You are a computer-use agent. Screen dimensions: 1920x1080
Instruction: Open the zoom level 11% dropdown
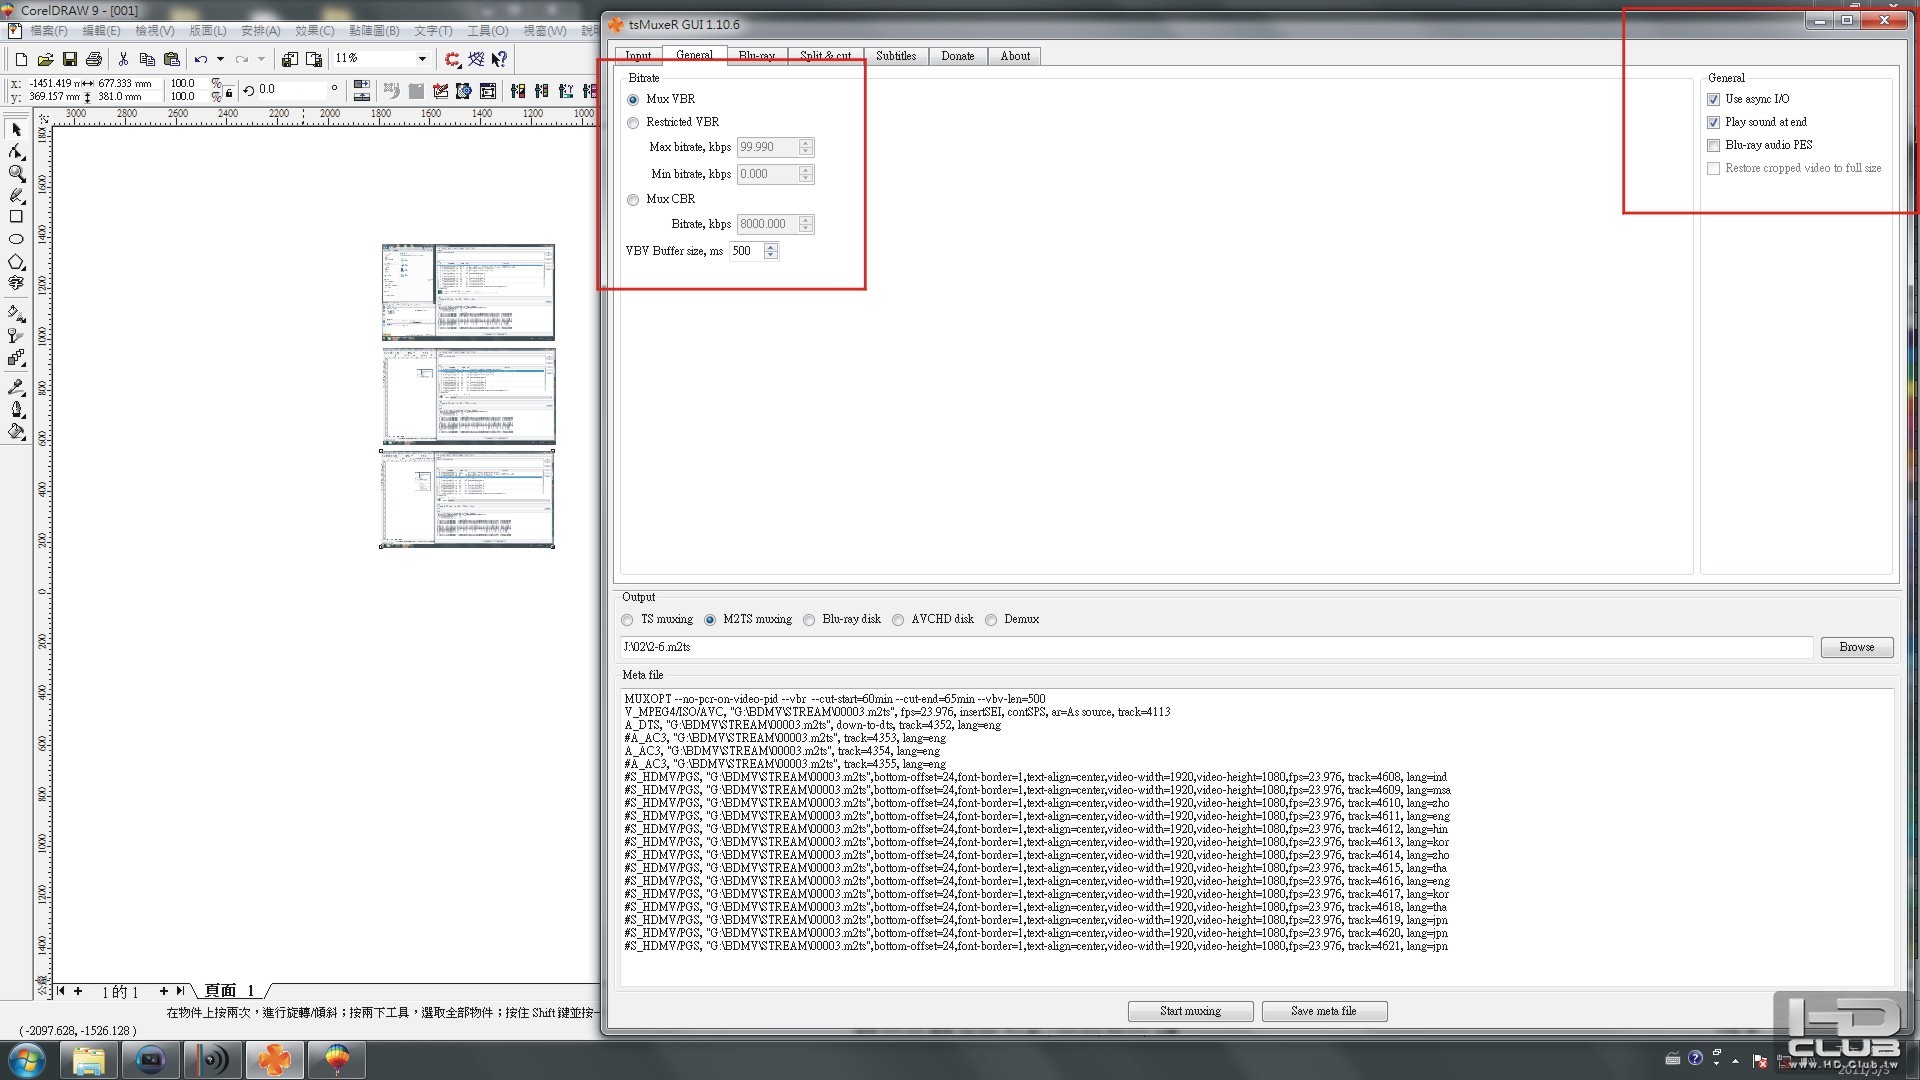coord(422,59)
